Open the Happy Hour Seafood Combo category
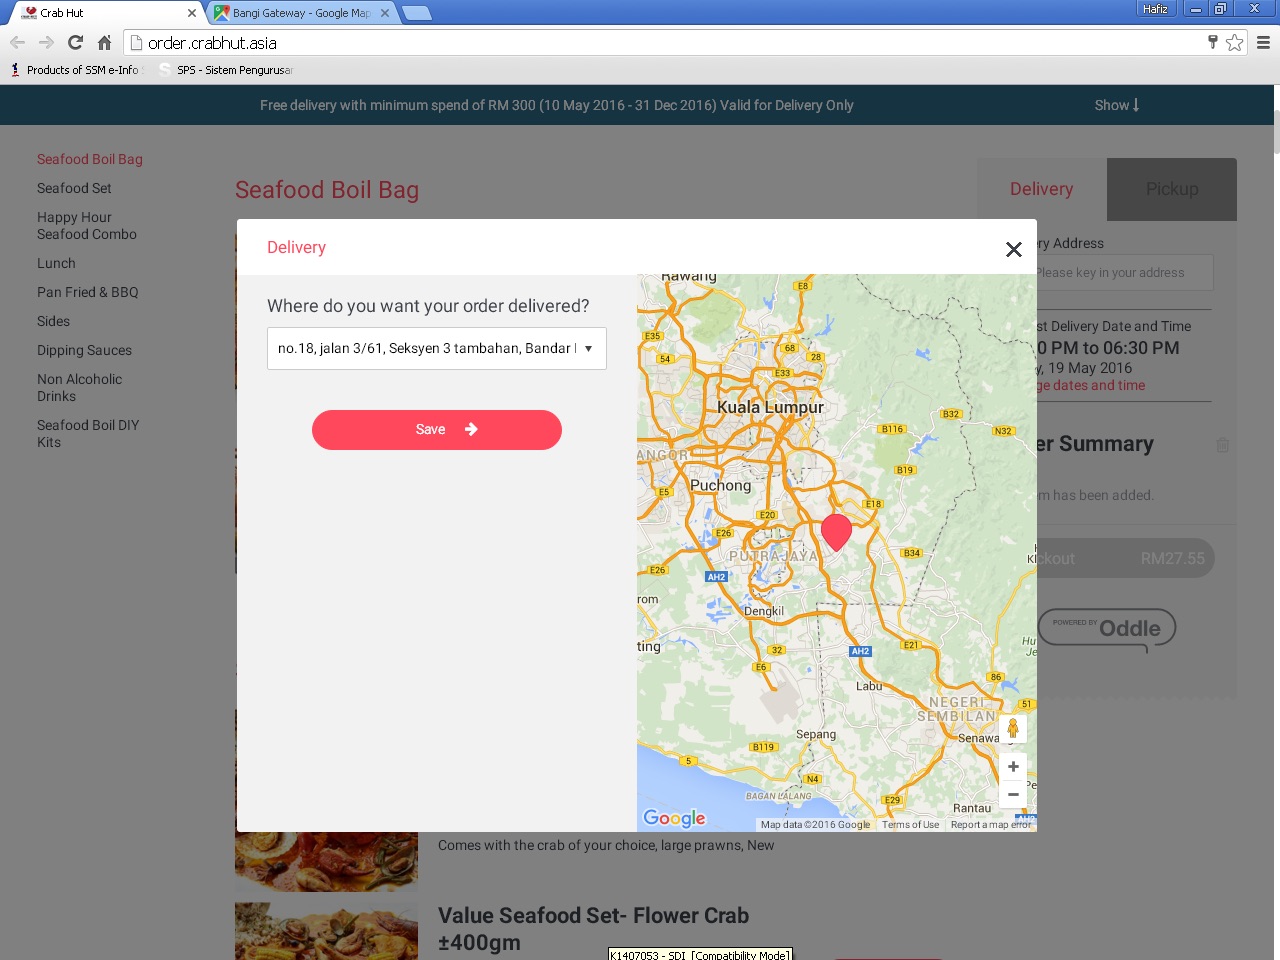 [x=87, y=226]
